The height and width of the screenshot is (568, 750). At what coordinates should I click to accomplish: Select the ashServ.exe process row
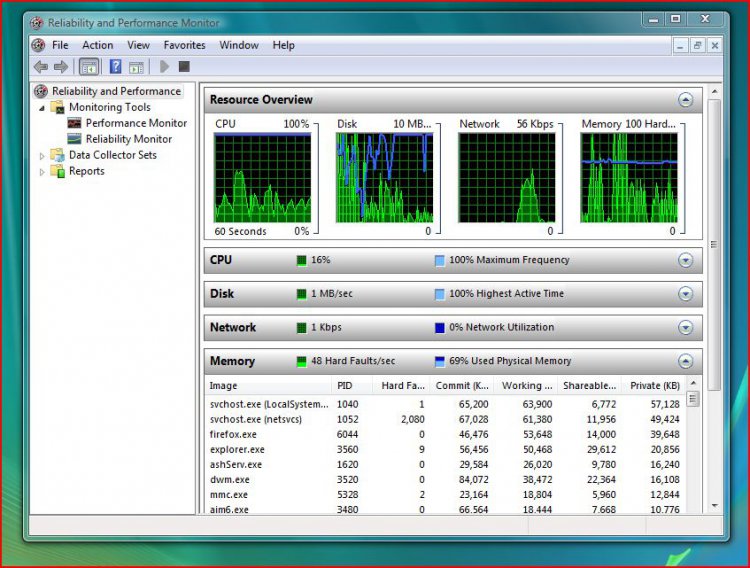[445, 465]
